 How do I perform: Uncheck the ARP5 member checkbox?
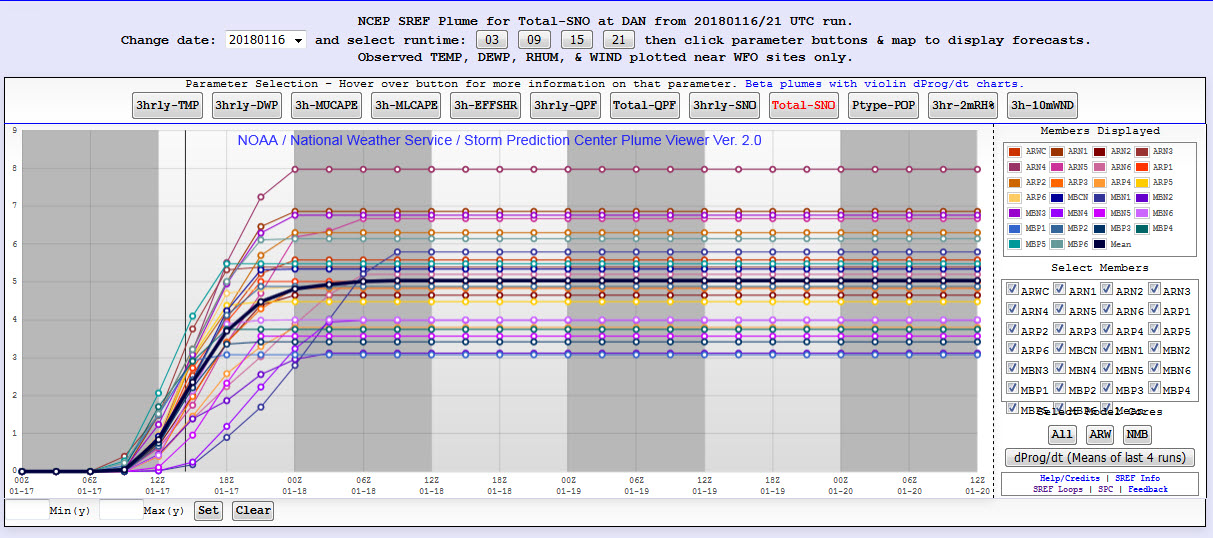[x=1155, y=330]
